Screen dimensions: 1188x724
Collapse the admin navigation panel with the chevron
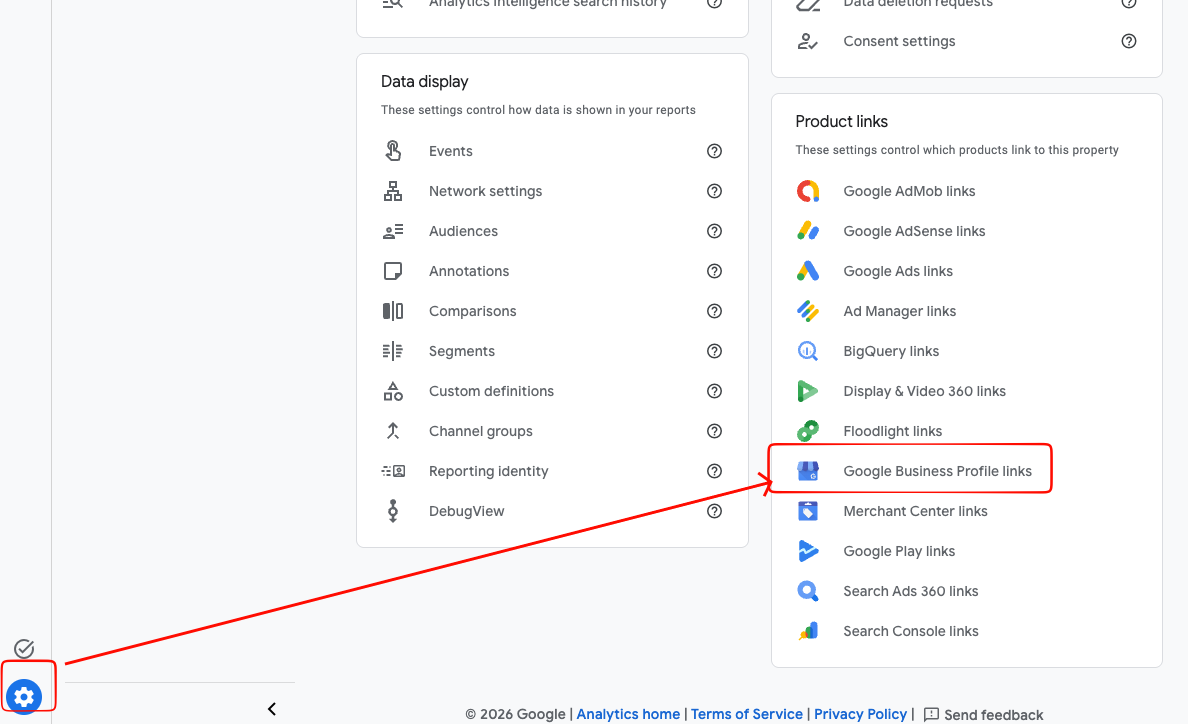point(272,709)
